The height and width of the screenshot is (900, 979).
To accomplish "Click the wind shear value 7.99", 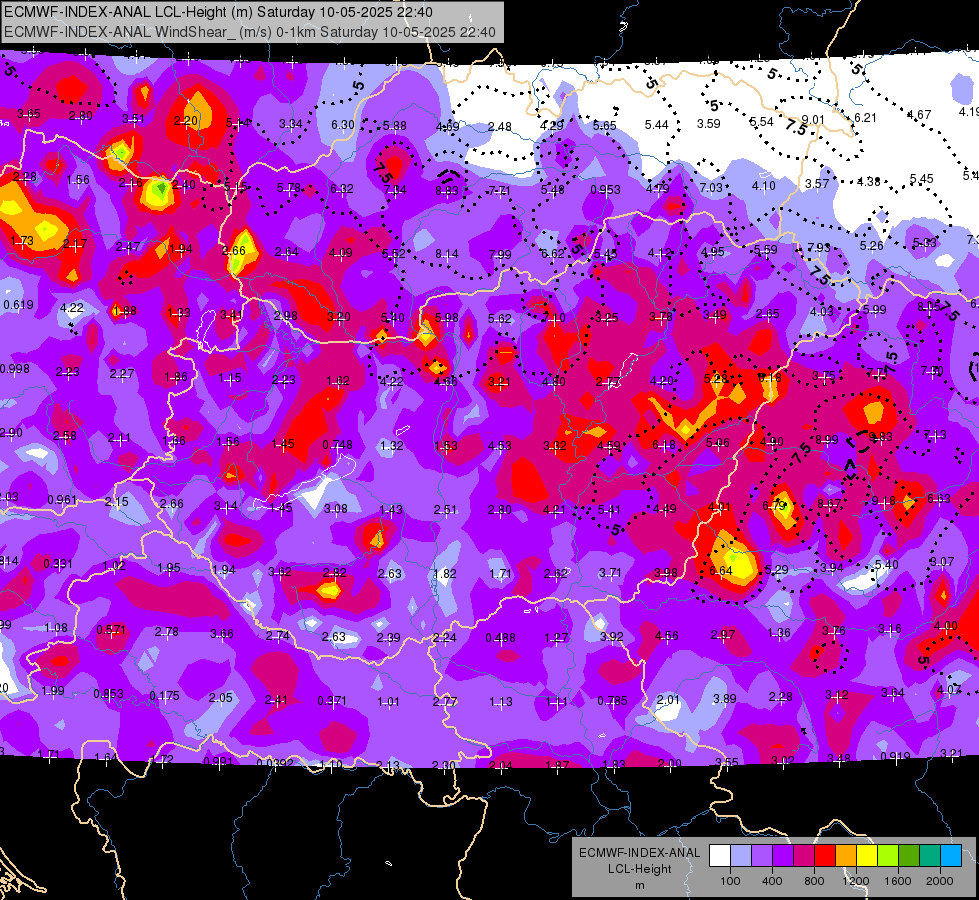I will 499,254.
